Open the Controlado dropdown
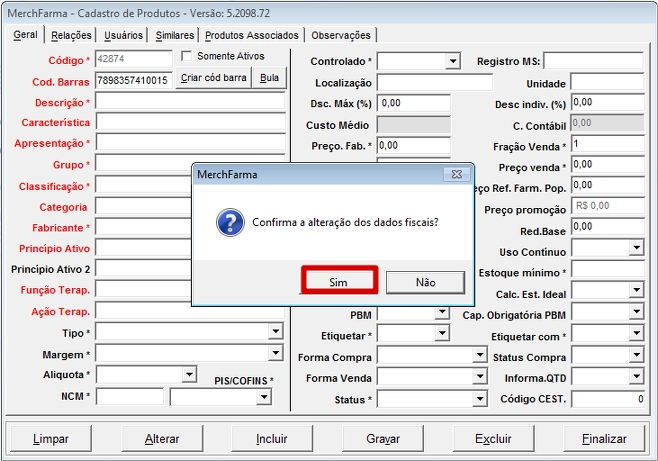This screenshot has height=461, width=658. coord(452,62)
